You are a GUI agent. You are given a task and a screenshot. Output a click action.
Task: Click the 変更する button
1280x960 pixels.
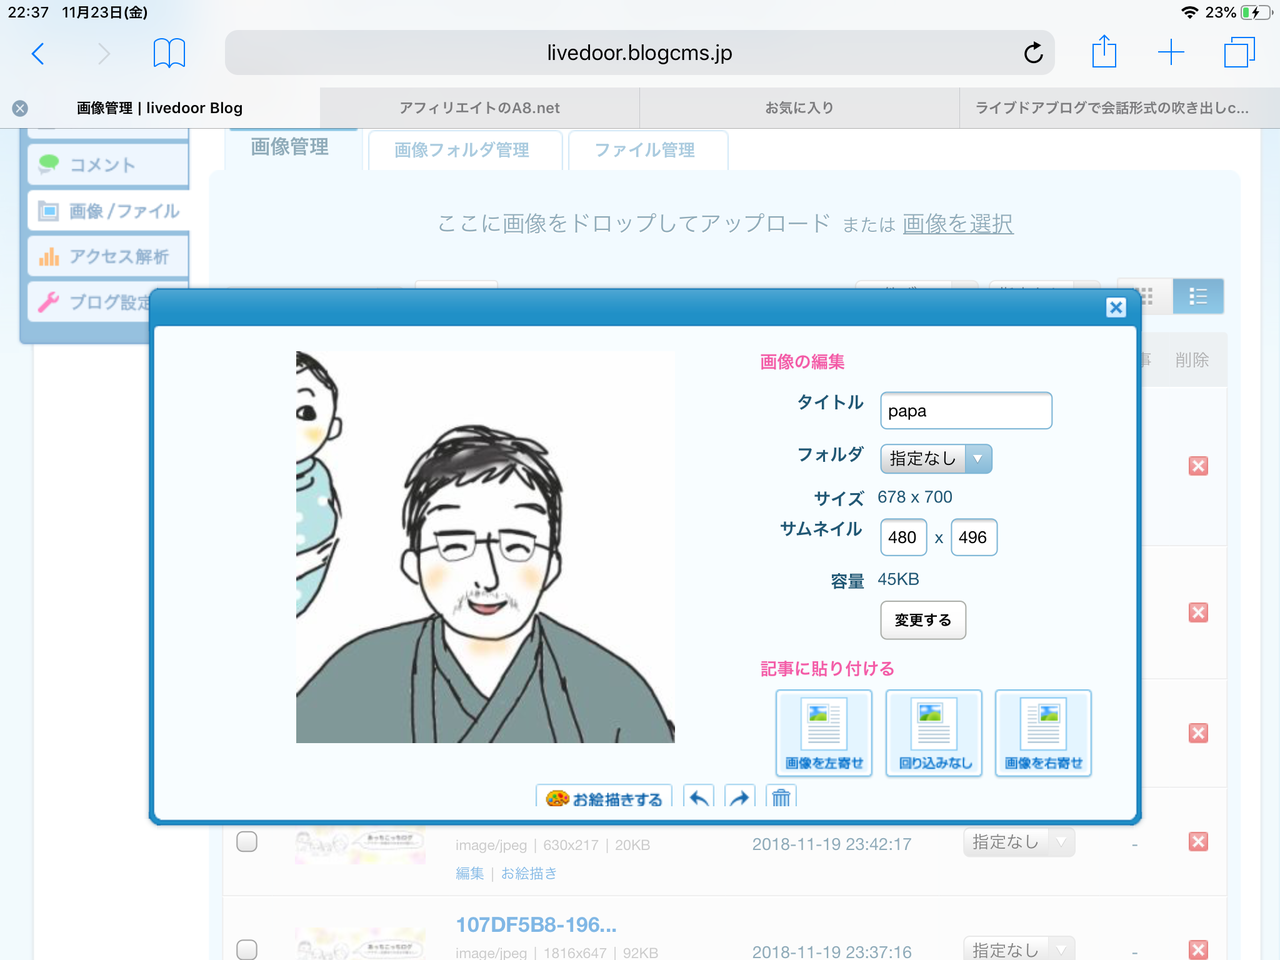pyautogui.click(x=923, y=620)
